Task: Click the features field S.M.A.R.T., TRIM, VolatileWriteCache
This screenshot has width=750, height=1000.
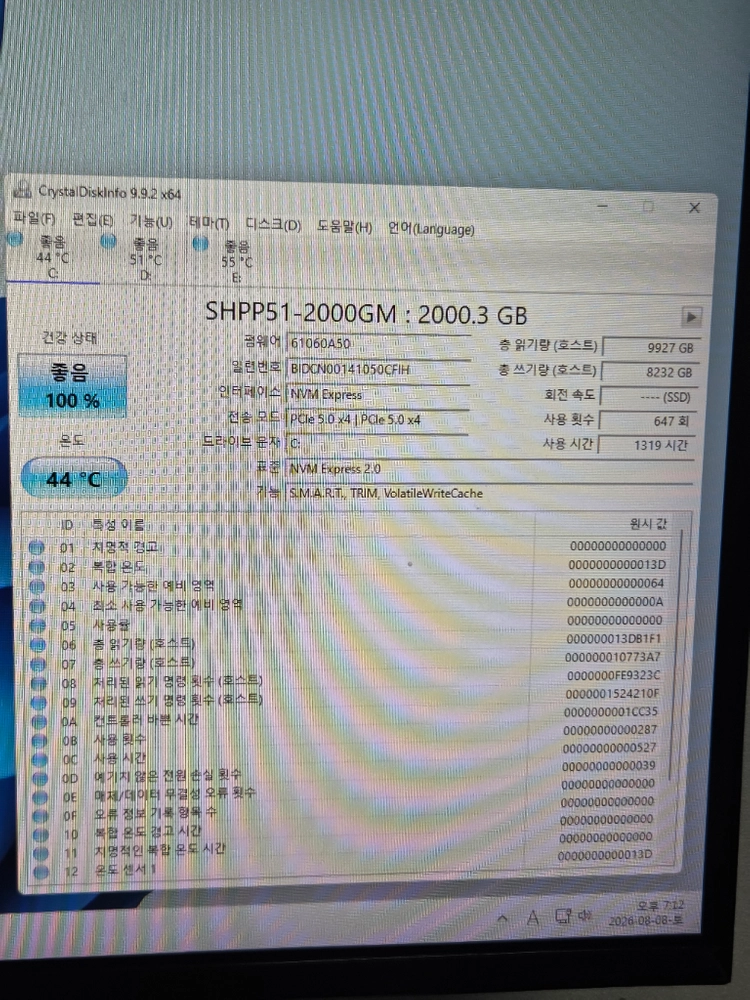Action: (489, 492)
